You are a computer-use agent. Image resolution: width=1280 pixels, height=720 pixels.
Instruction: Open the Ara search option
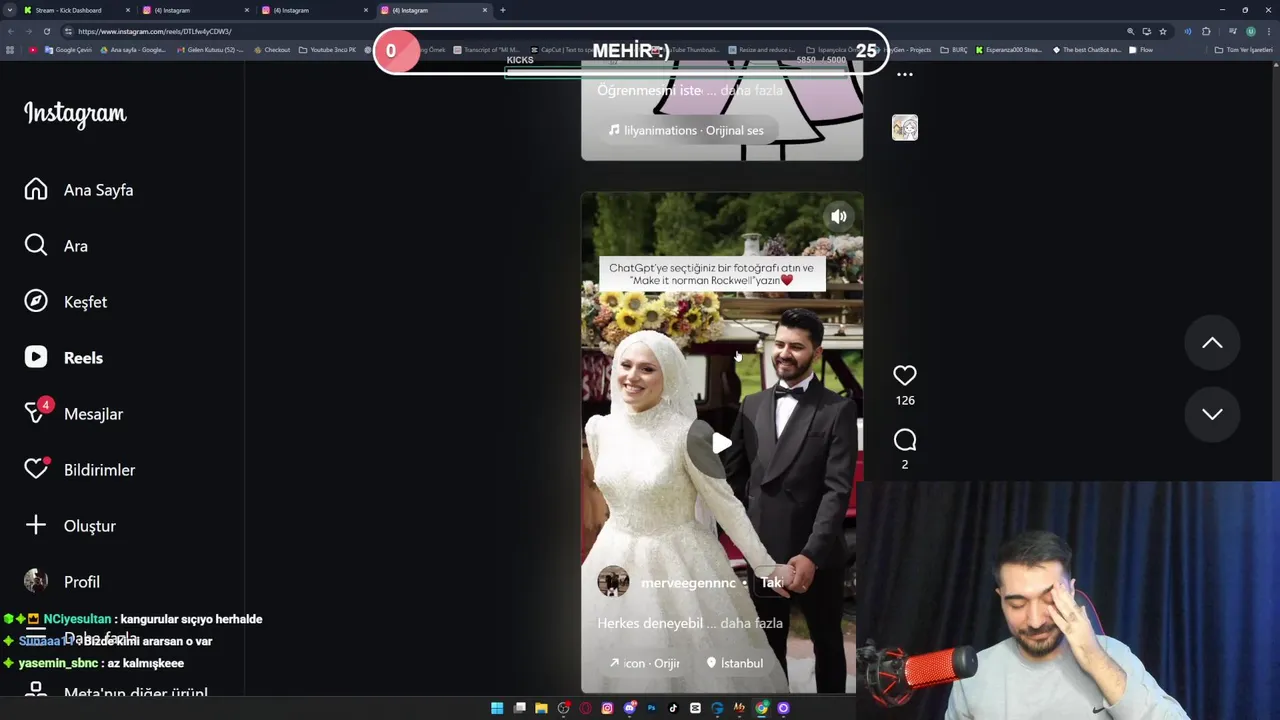[57, 246]
